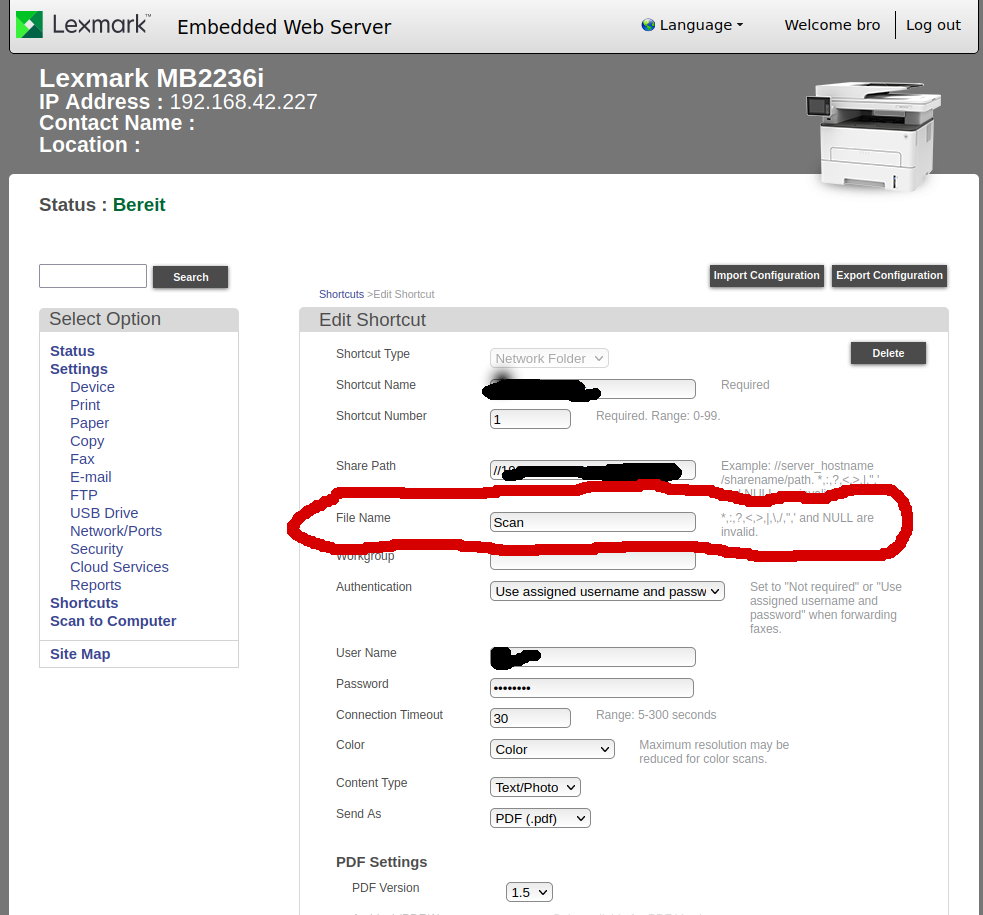Open the Language dropdown menu
983x915 pixels.
(x=692, y=25)
